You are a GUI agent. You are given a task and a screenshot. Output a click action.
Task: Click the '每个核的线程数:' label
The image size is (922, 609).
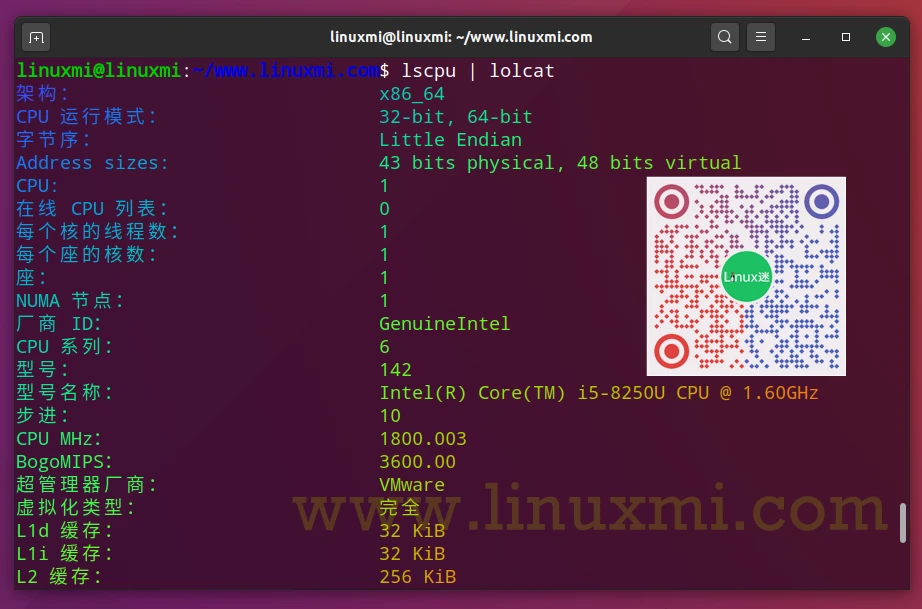tap(98, 232)
